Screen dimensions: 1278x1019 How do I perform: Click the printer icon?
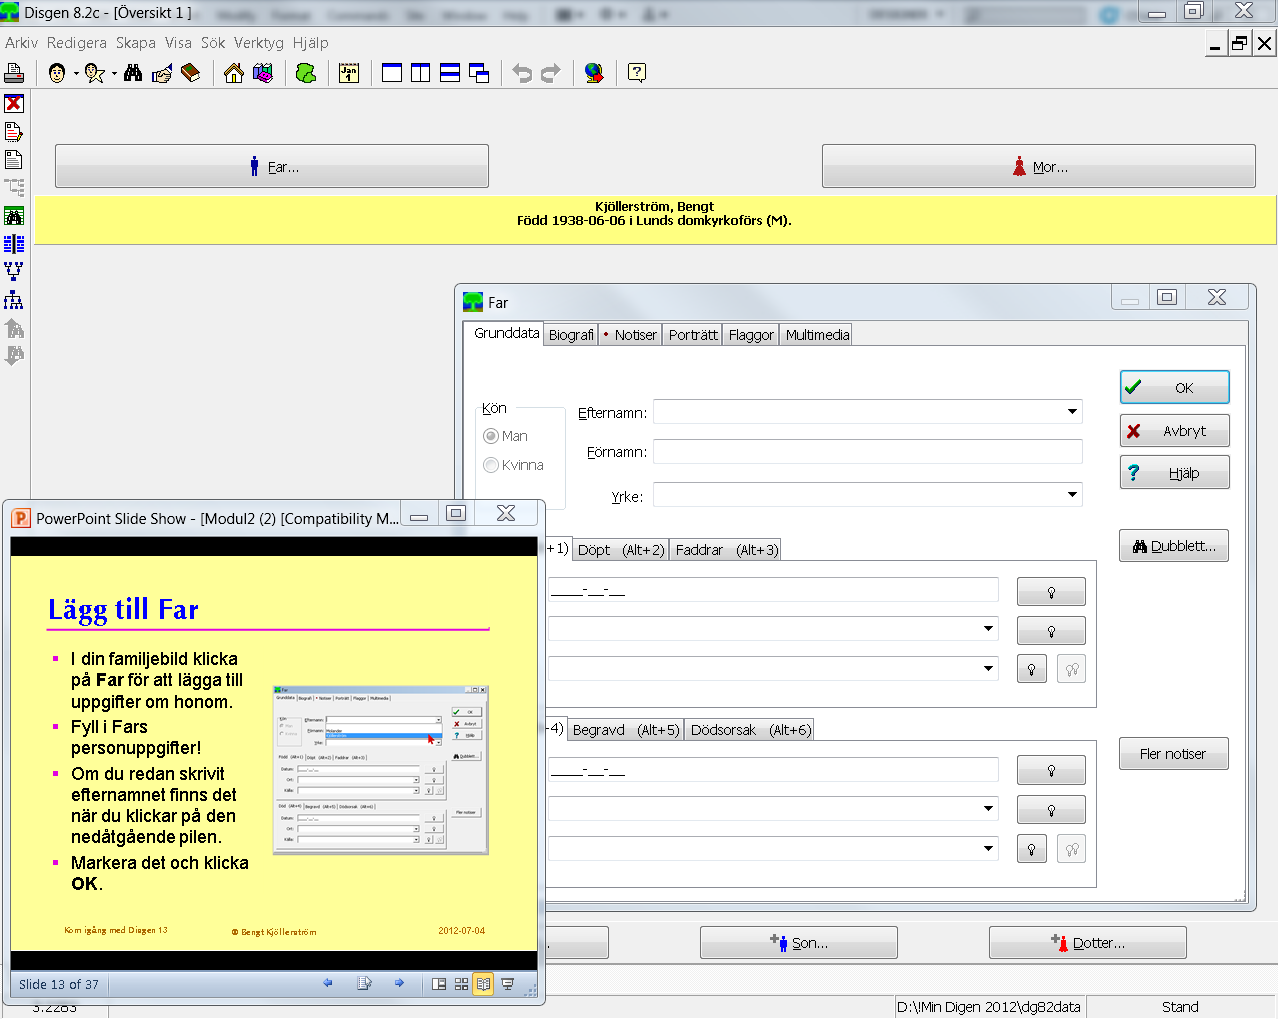(14, 73)
